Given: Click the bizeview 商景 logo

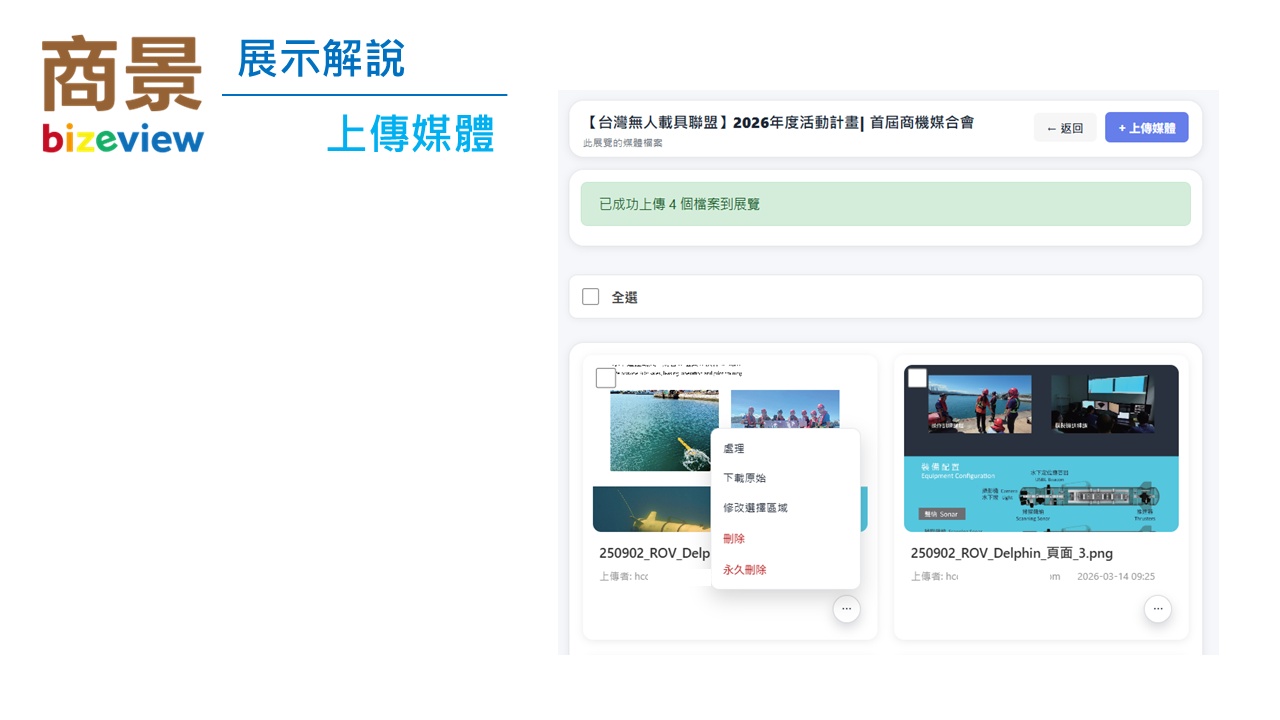Looking at the screenshot, I should click(x=122, y=90).
